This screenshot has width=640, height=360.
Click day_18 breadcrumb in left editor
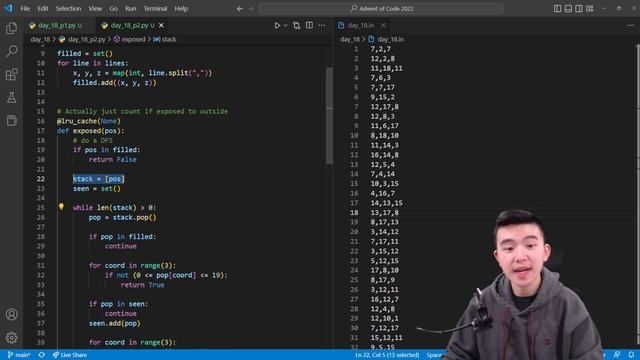coord(40,39)
